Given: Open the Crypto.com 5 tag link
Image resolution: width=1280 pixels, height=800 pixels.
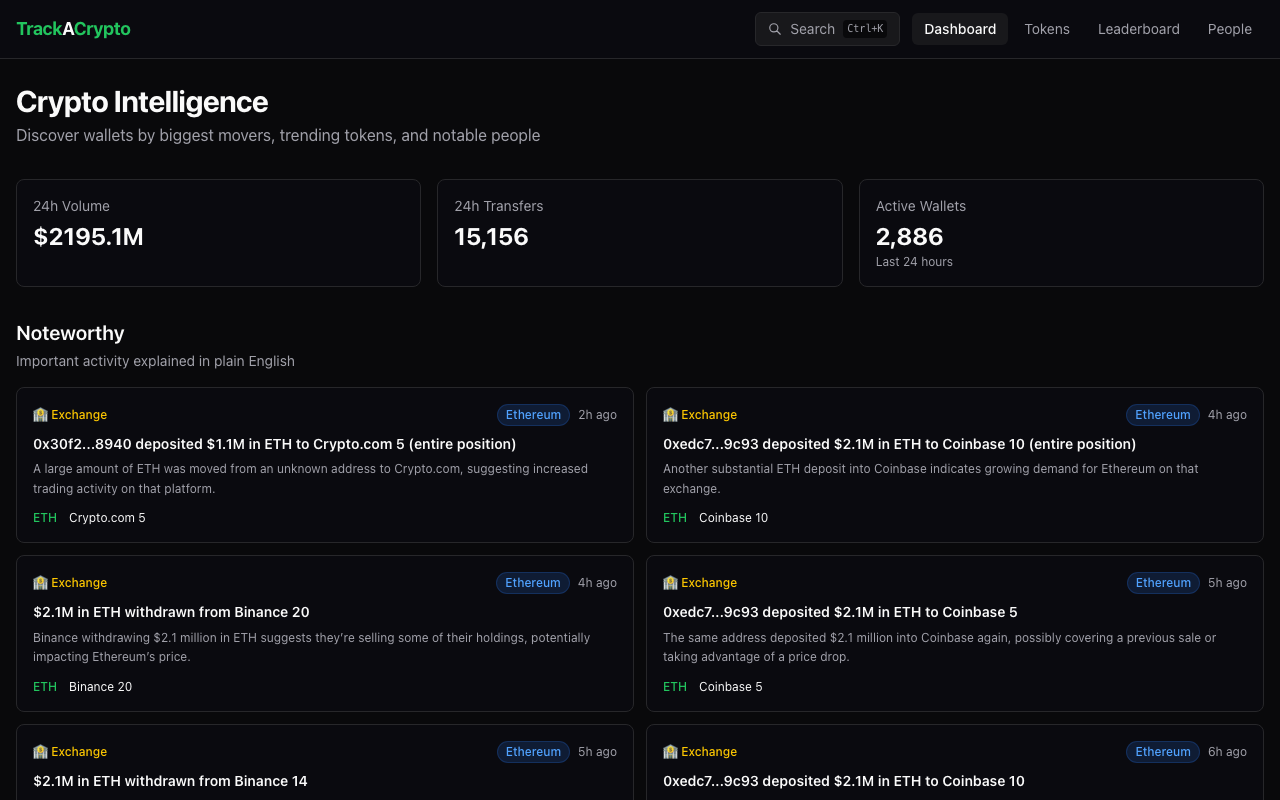Looking at the screenshot, I should 107,518.
